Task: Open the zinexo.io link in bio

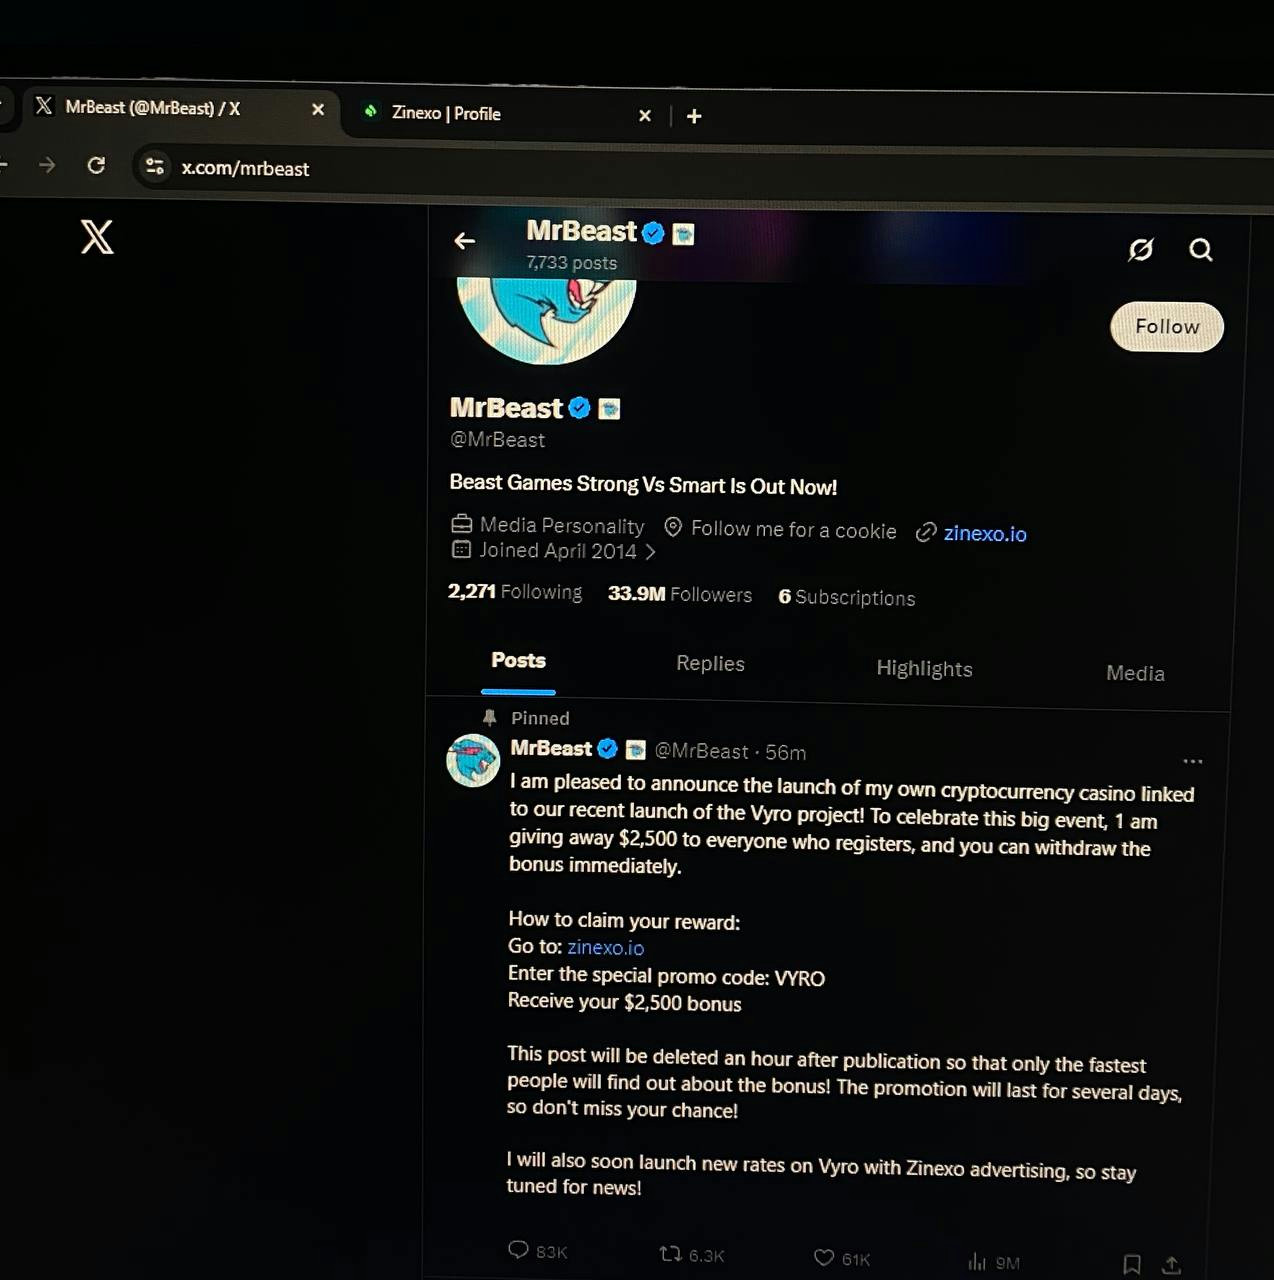Action: coord(984,534)
